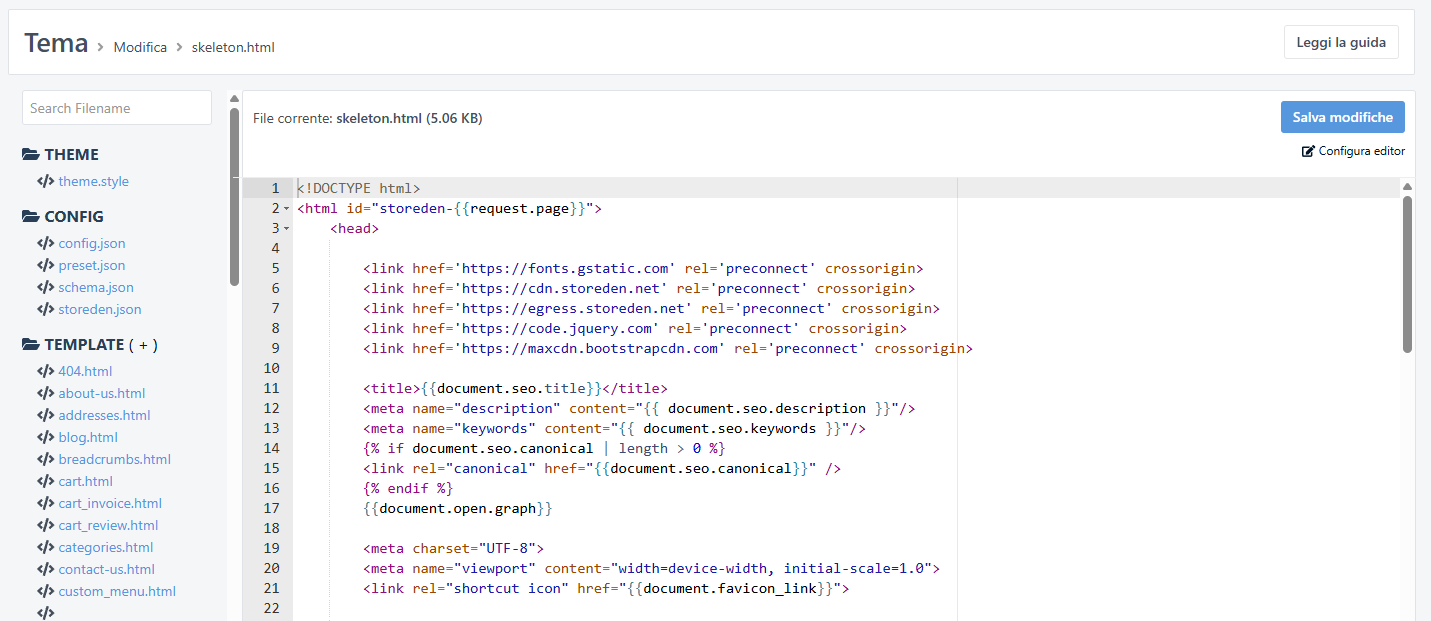Click the edit icon beside Configura editor

pos(1308,152)
